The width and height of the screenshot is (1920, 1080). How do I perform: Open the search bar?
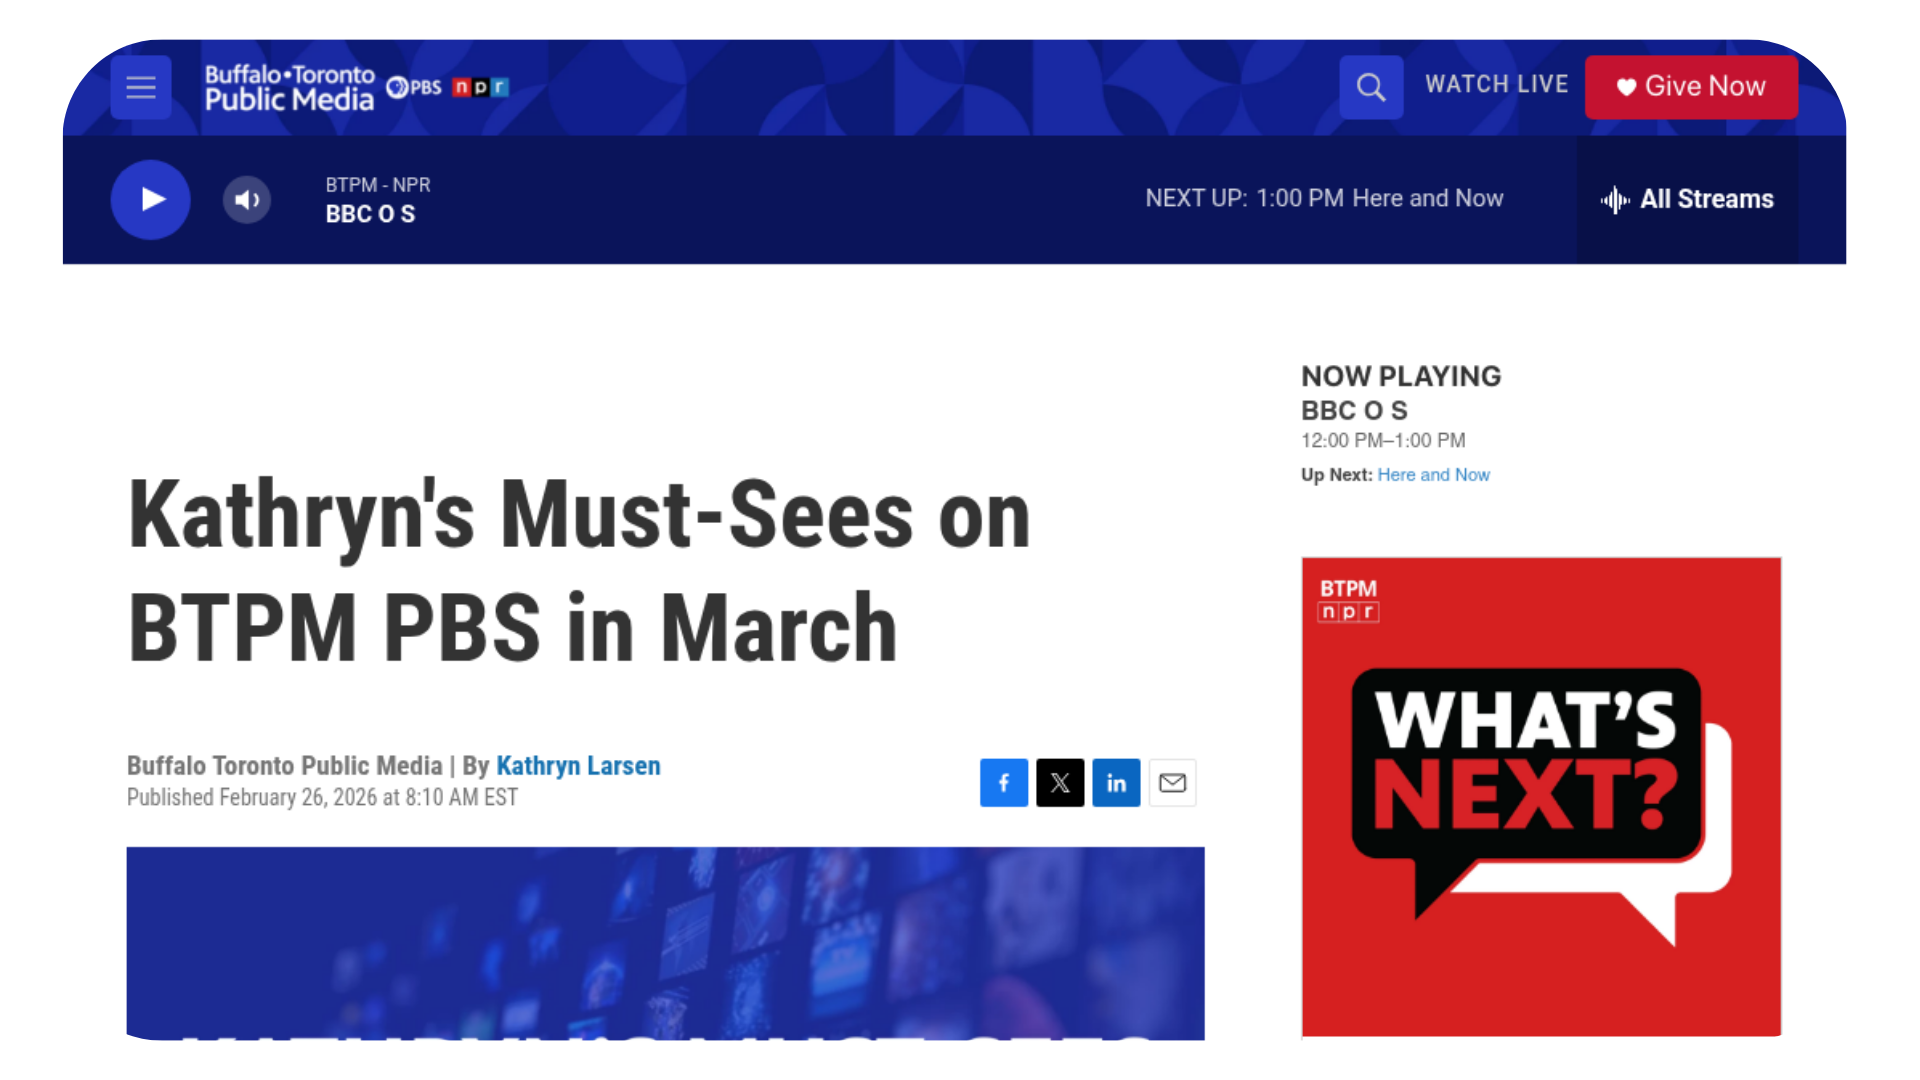coord(1371,87)
